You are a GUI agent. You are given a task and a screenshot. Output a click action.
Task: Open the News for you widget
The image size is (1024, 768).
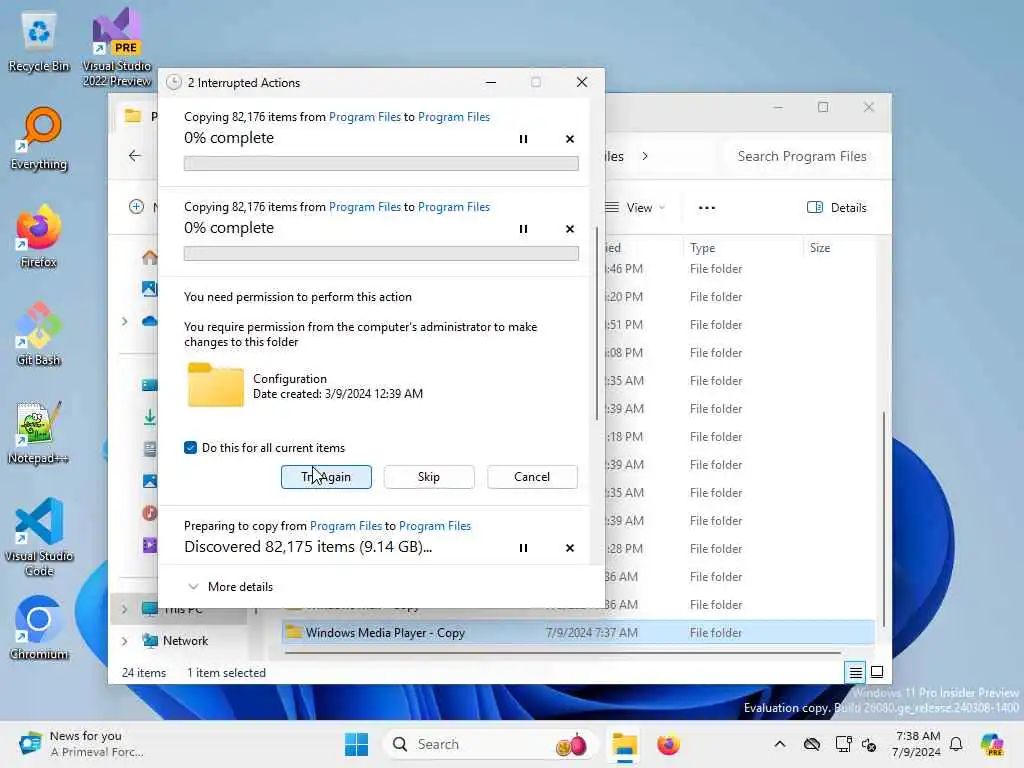pos(80,744)
